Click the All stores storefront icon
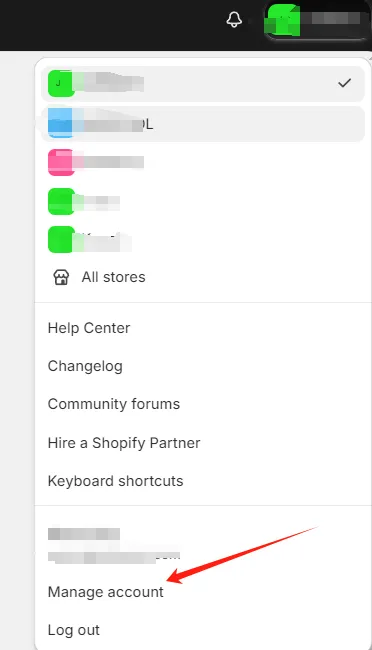Screen dimensions: 372x650 [x=61, y=277]
